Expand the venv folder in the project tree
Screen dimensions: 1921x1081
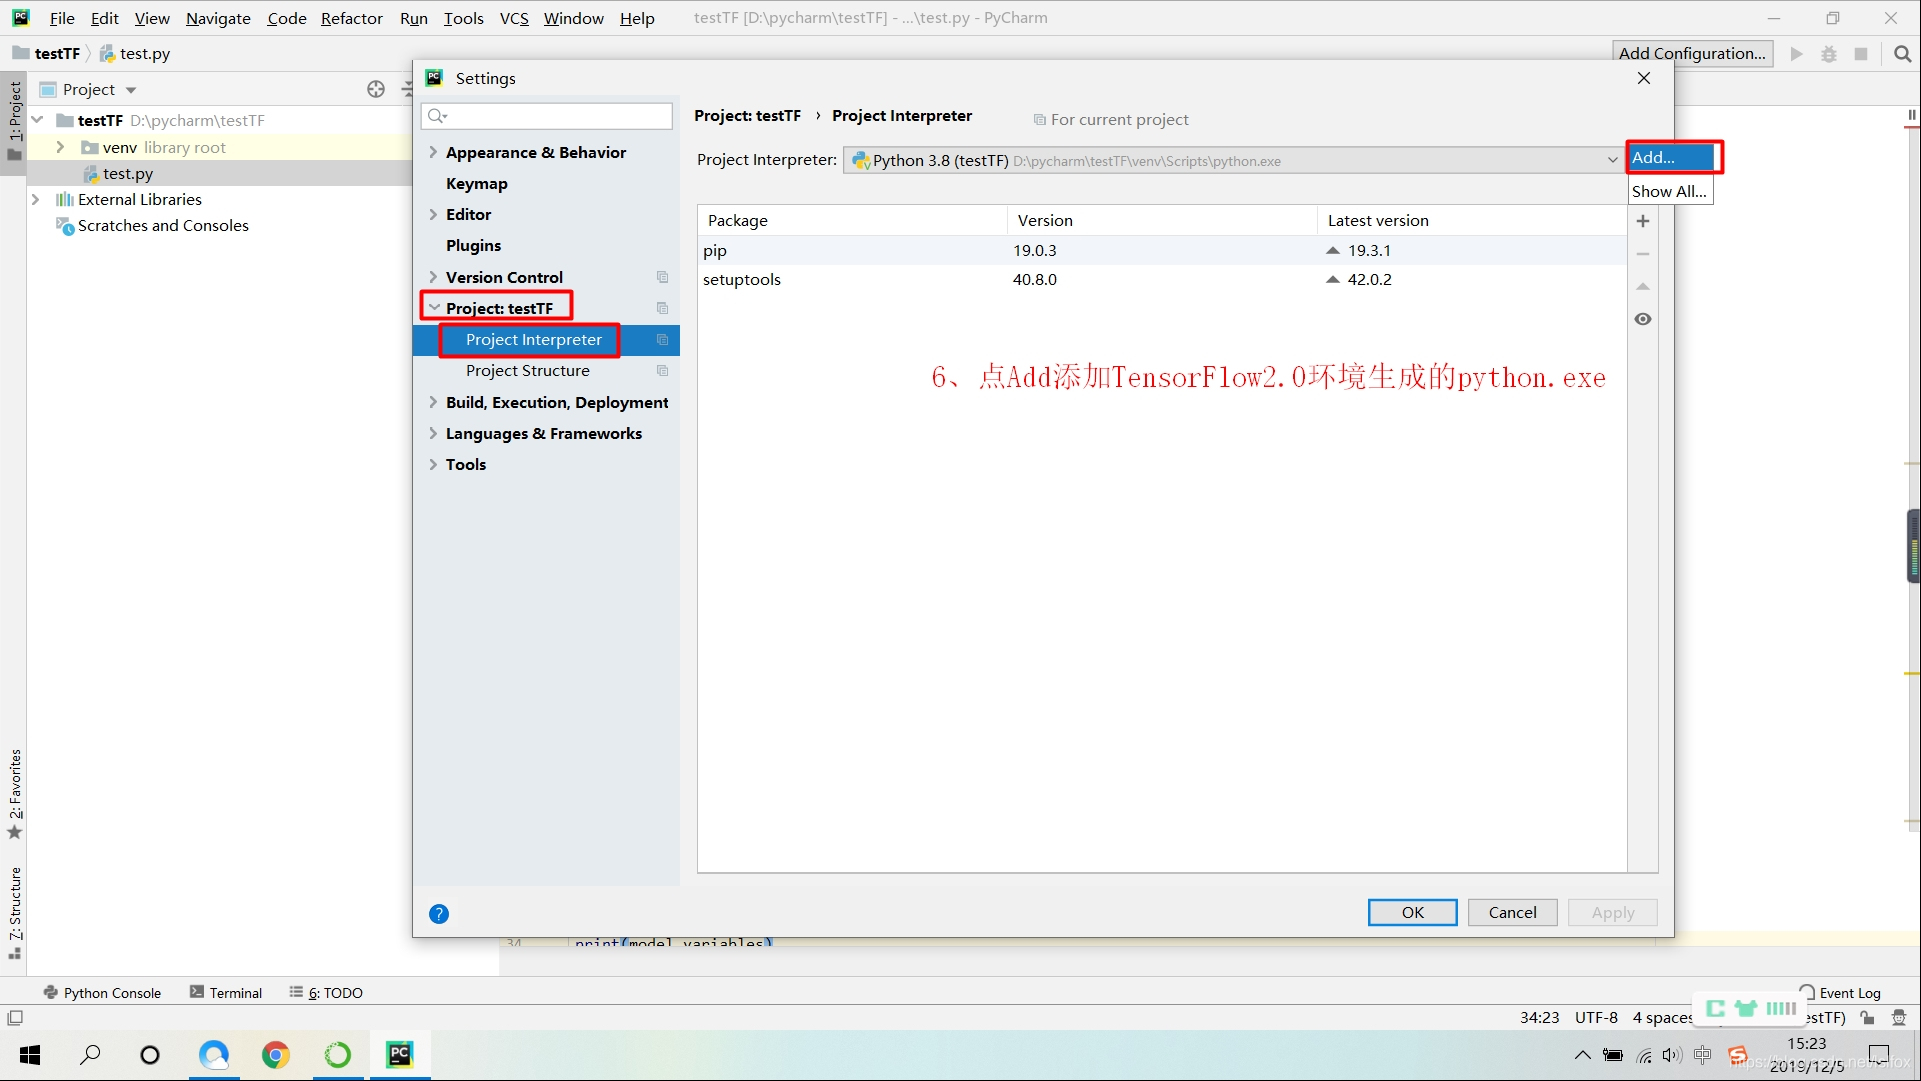pos(60,147)
